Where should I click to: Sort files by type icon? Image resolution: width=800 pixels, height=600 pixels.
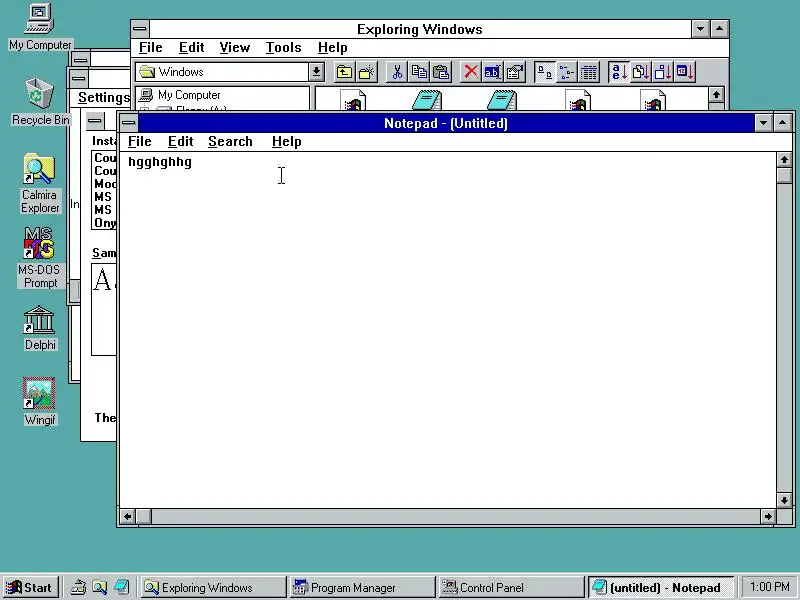[x=641, y=72]
